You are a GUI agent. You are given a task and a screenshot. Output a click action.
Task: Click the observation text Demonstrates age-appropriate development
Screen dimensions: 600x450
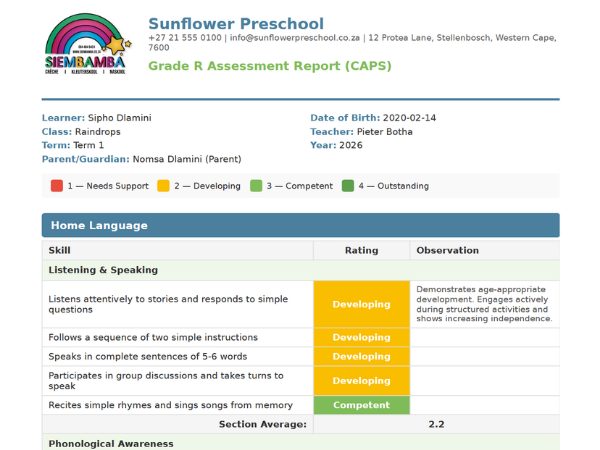484,304
